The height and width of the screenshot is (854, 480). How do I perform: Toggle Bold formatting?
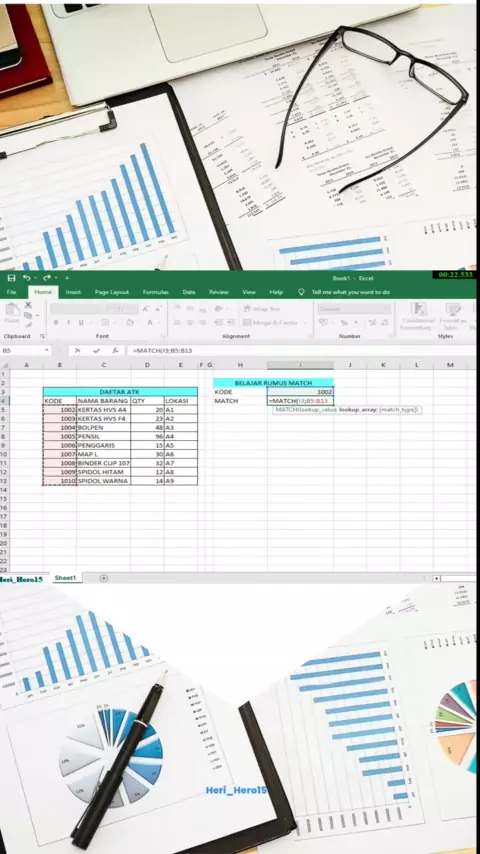click(56, 322)
